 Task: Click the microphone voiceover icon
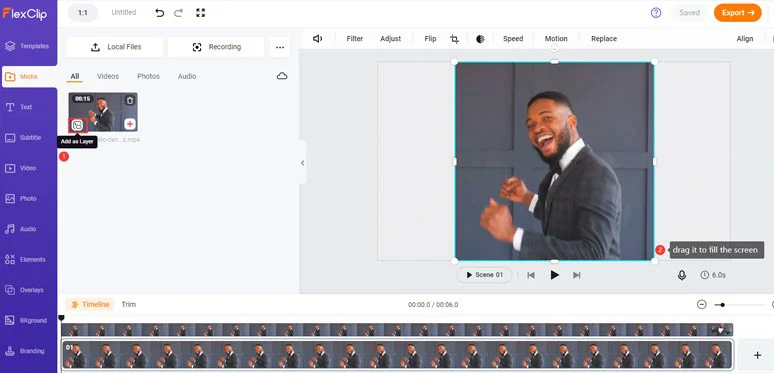coord(682,275)
